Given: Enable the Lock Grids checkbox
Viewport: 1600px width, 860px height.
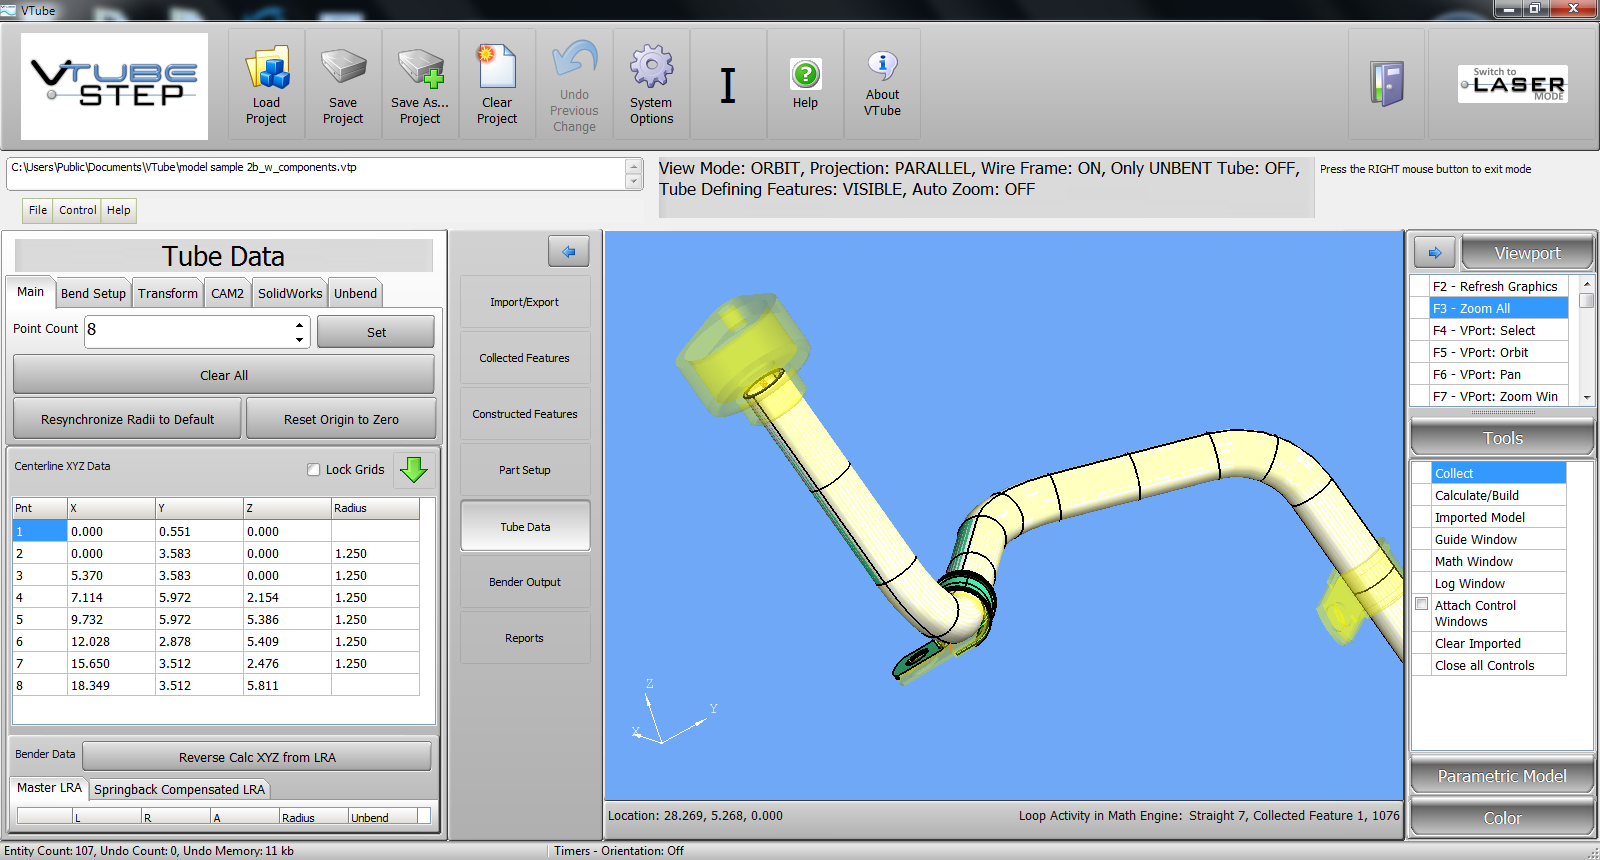Looking at the screenshot, I should tap(314, 470).
